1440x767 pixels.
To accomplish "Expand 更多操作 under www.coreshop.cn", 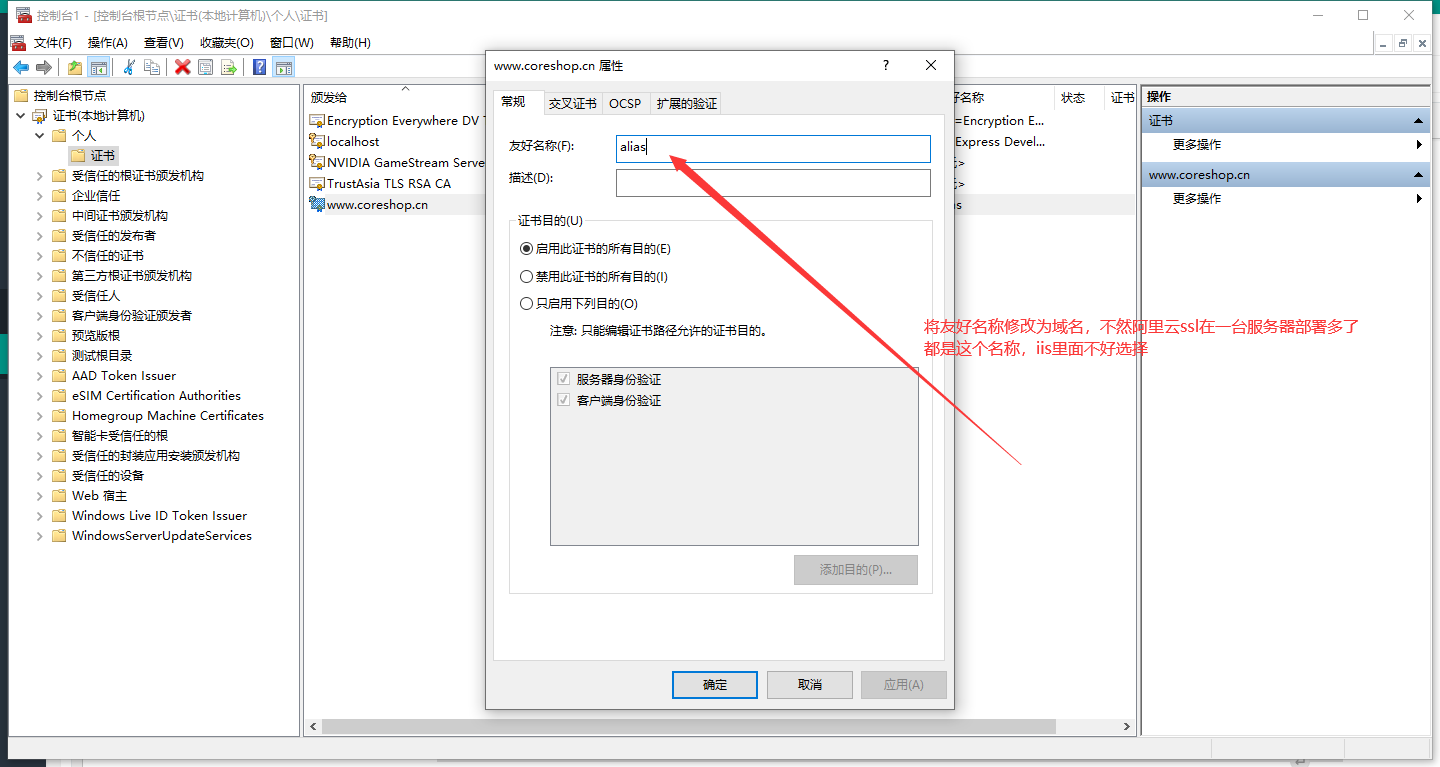I will pos(1197,199).
